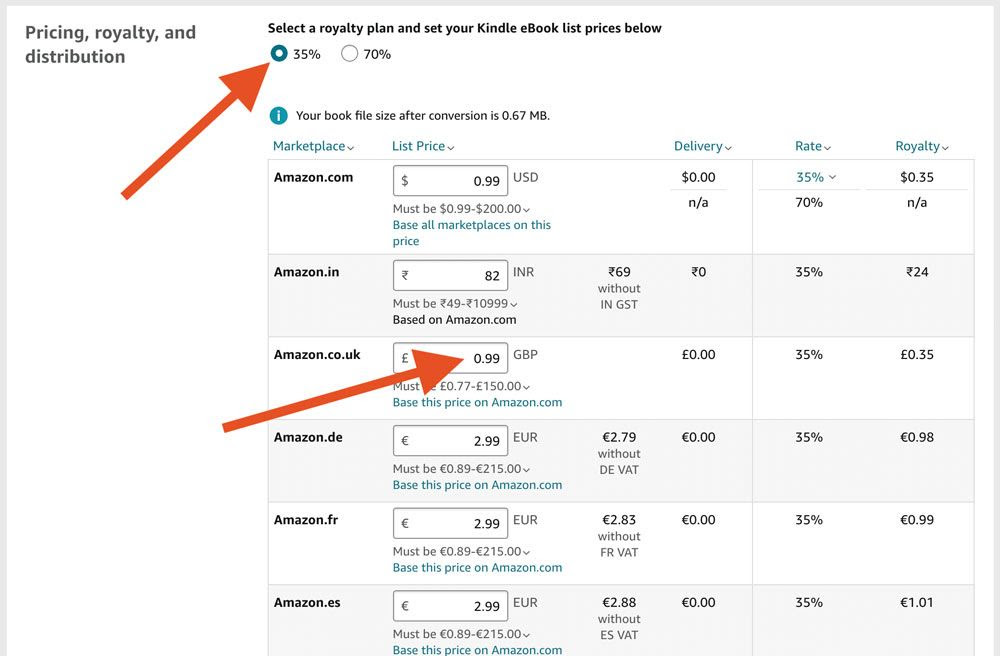Click the blue info icon beside file size
This screenshot has height=656, width=1000.
click(279, 116)
